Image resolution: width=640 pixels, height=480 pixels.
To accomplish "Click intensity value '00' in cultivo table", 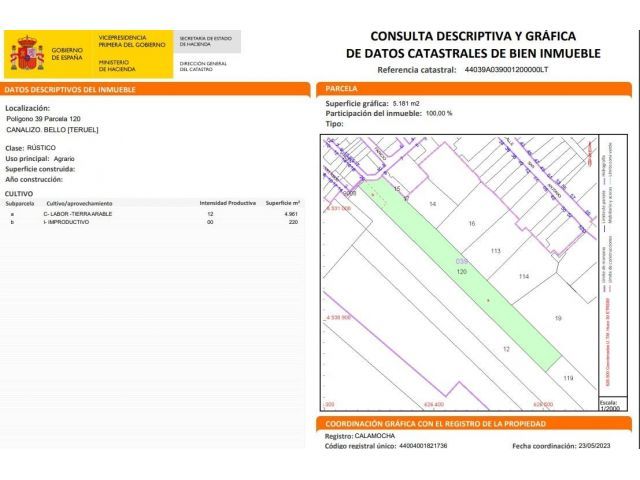I will [x=210, y=222].
